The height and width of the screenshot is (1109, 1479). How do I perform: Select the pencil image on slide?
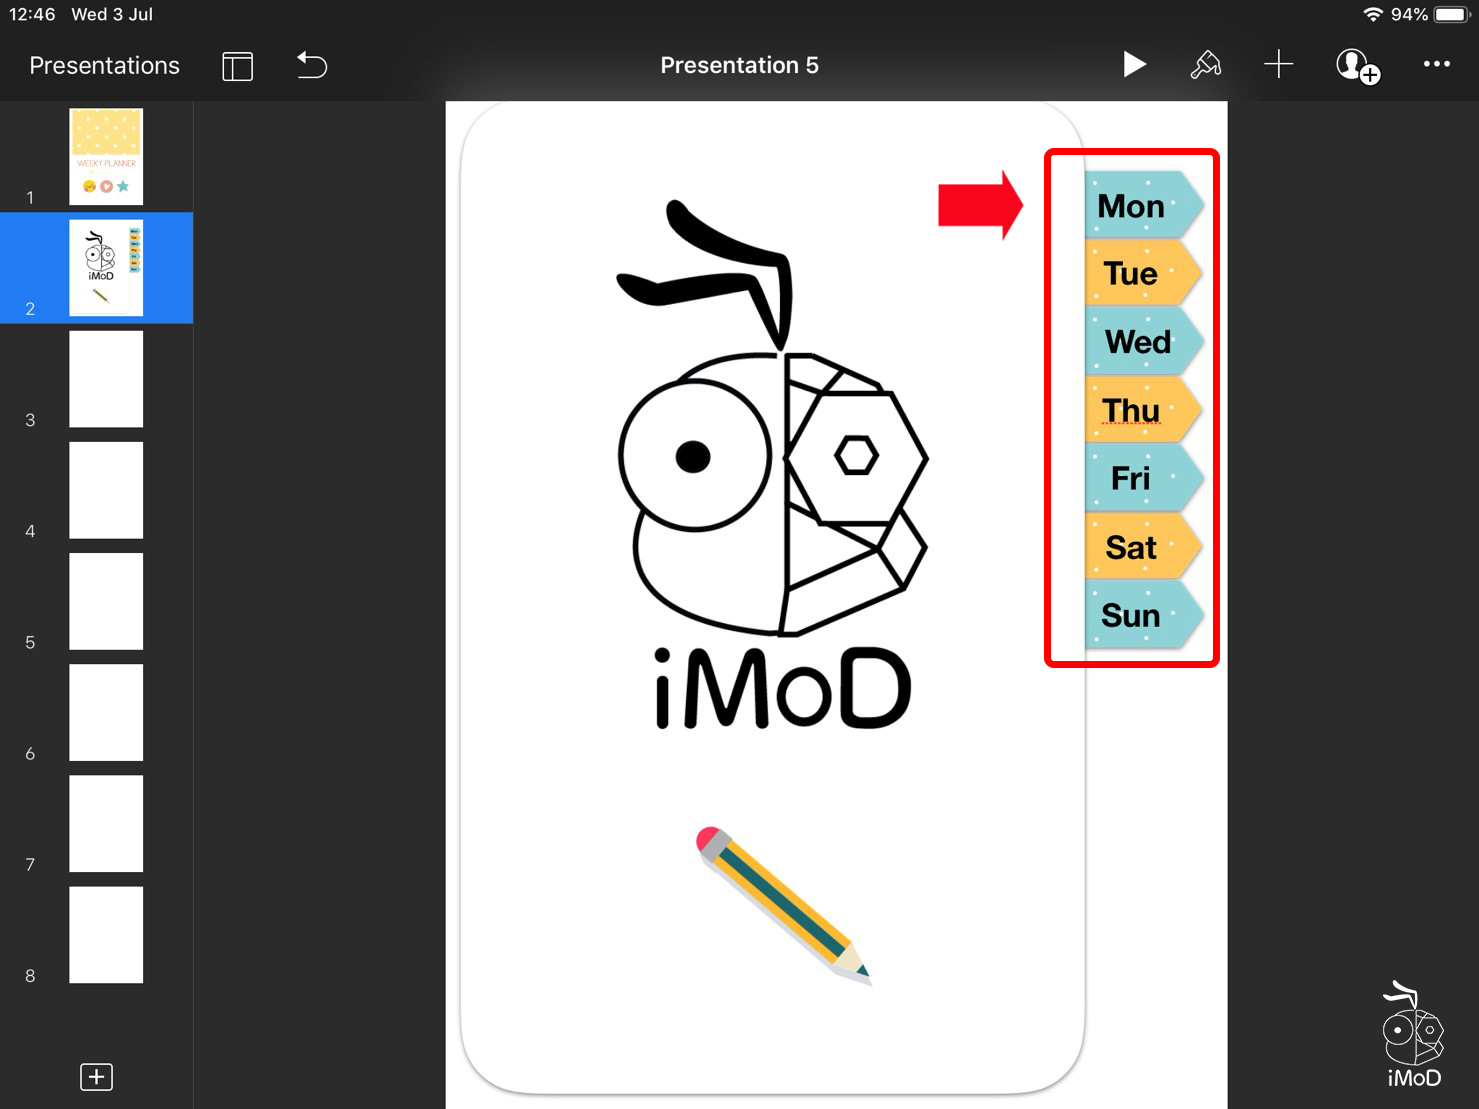[x=783, y=905]
